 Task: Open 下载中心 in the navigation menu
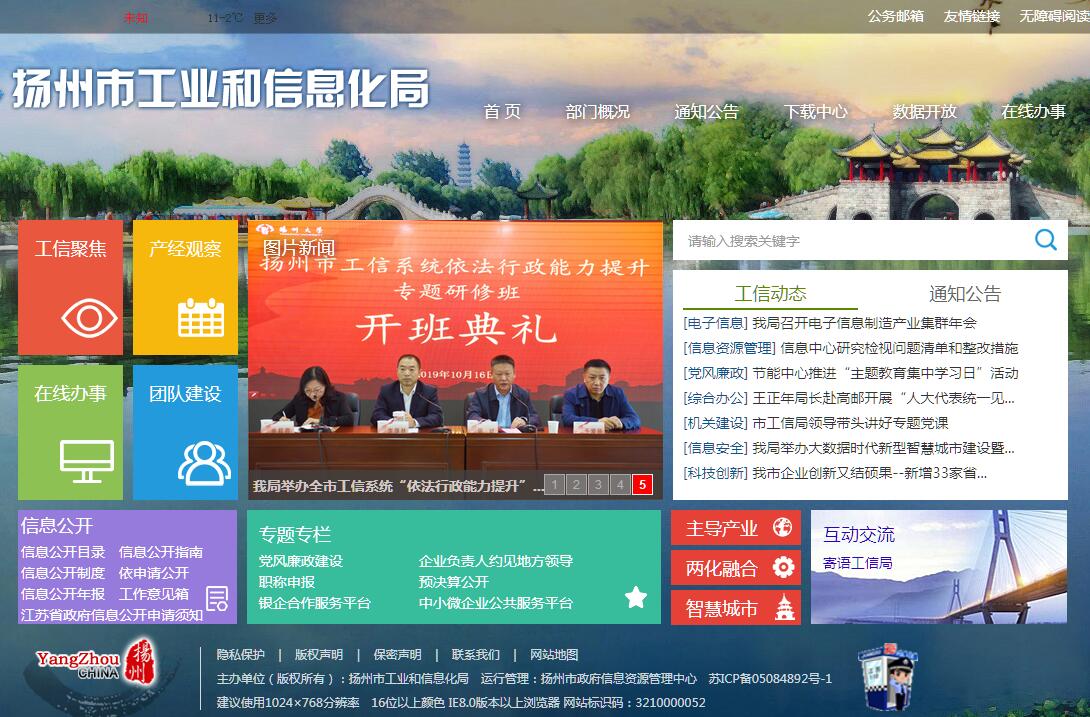pyautogui.click(x=815, y=112)
